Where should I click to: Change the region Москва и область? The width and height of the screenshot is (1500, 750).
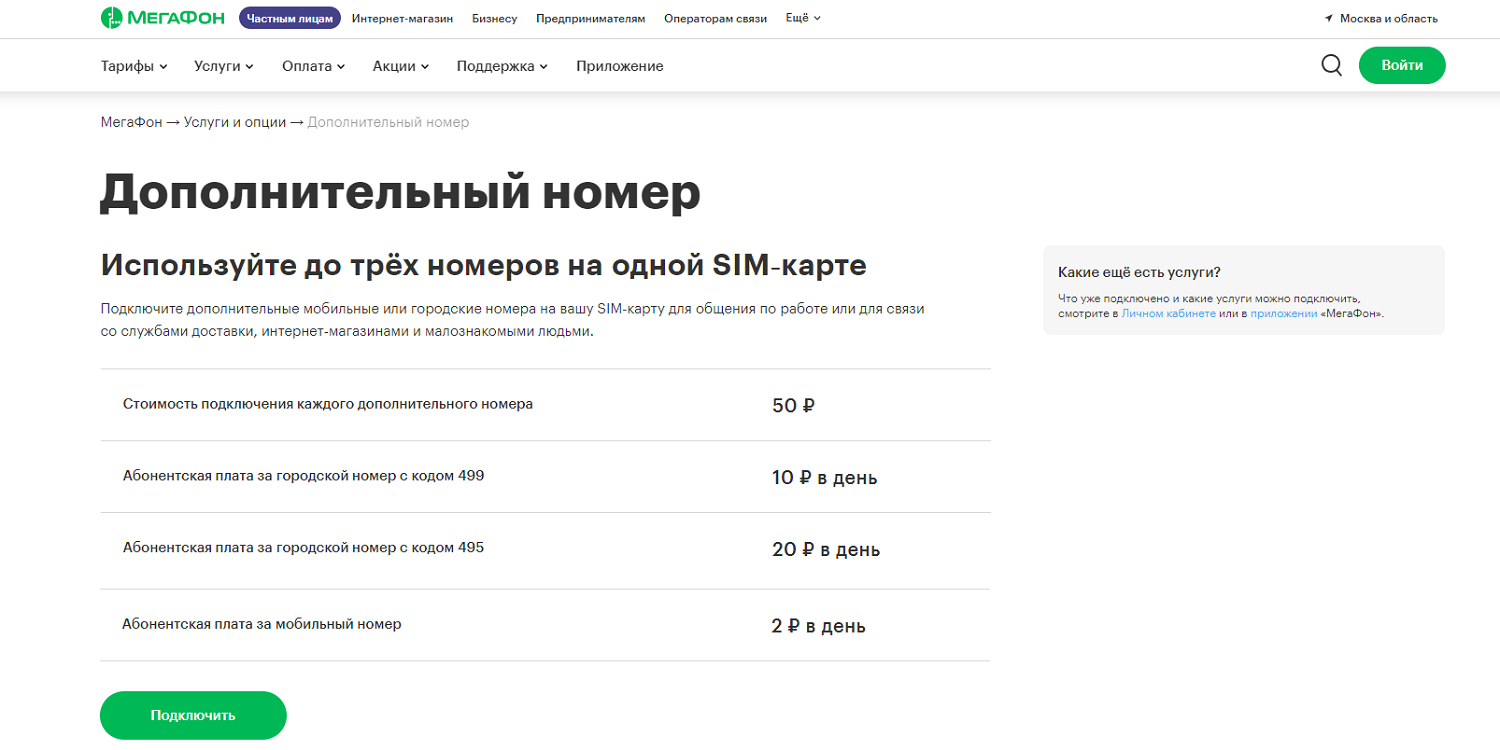pos(1389,19)
